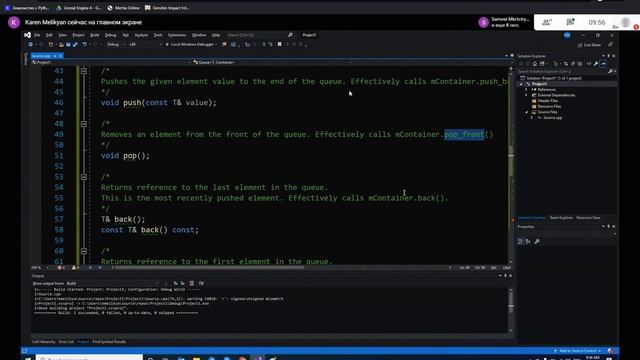Click 'T& back();' on line 57
Image resolution: width=640 pixels, height=360 pixels.
tap(123, 220)
